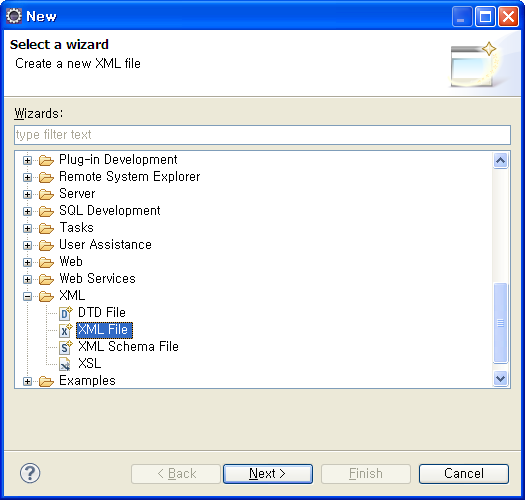This screenshot has width=525, height=500.
Task: Click the XSL wizard icon
Action: point(65,364)
